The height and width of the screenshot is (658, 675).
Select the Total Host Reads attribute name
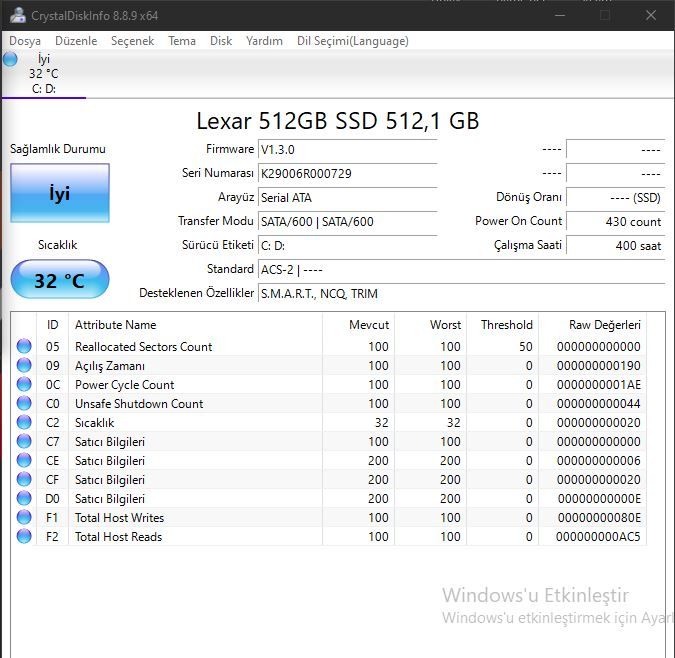tap(118, 537)
